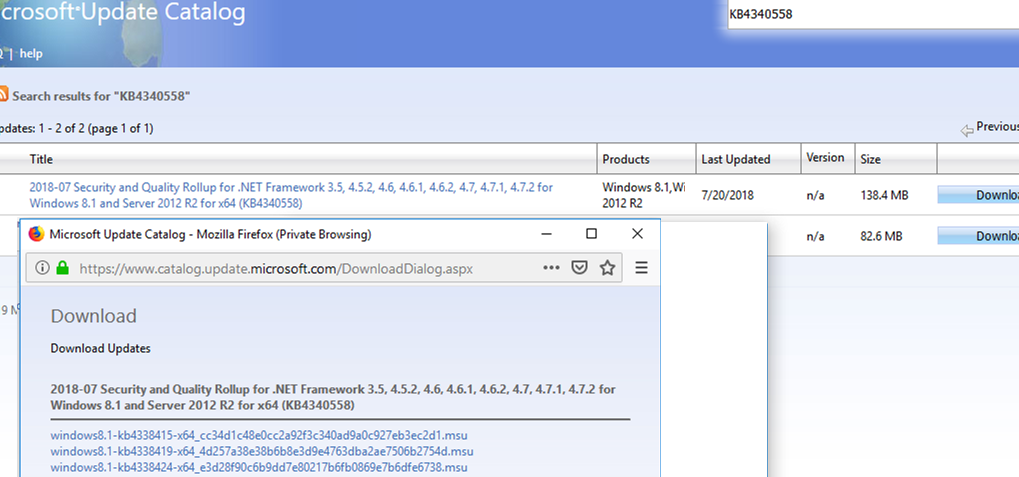Screen dimensions: 1019x477
Task: Click the Download heading in the popup
Action: click(x=94, y=316)
